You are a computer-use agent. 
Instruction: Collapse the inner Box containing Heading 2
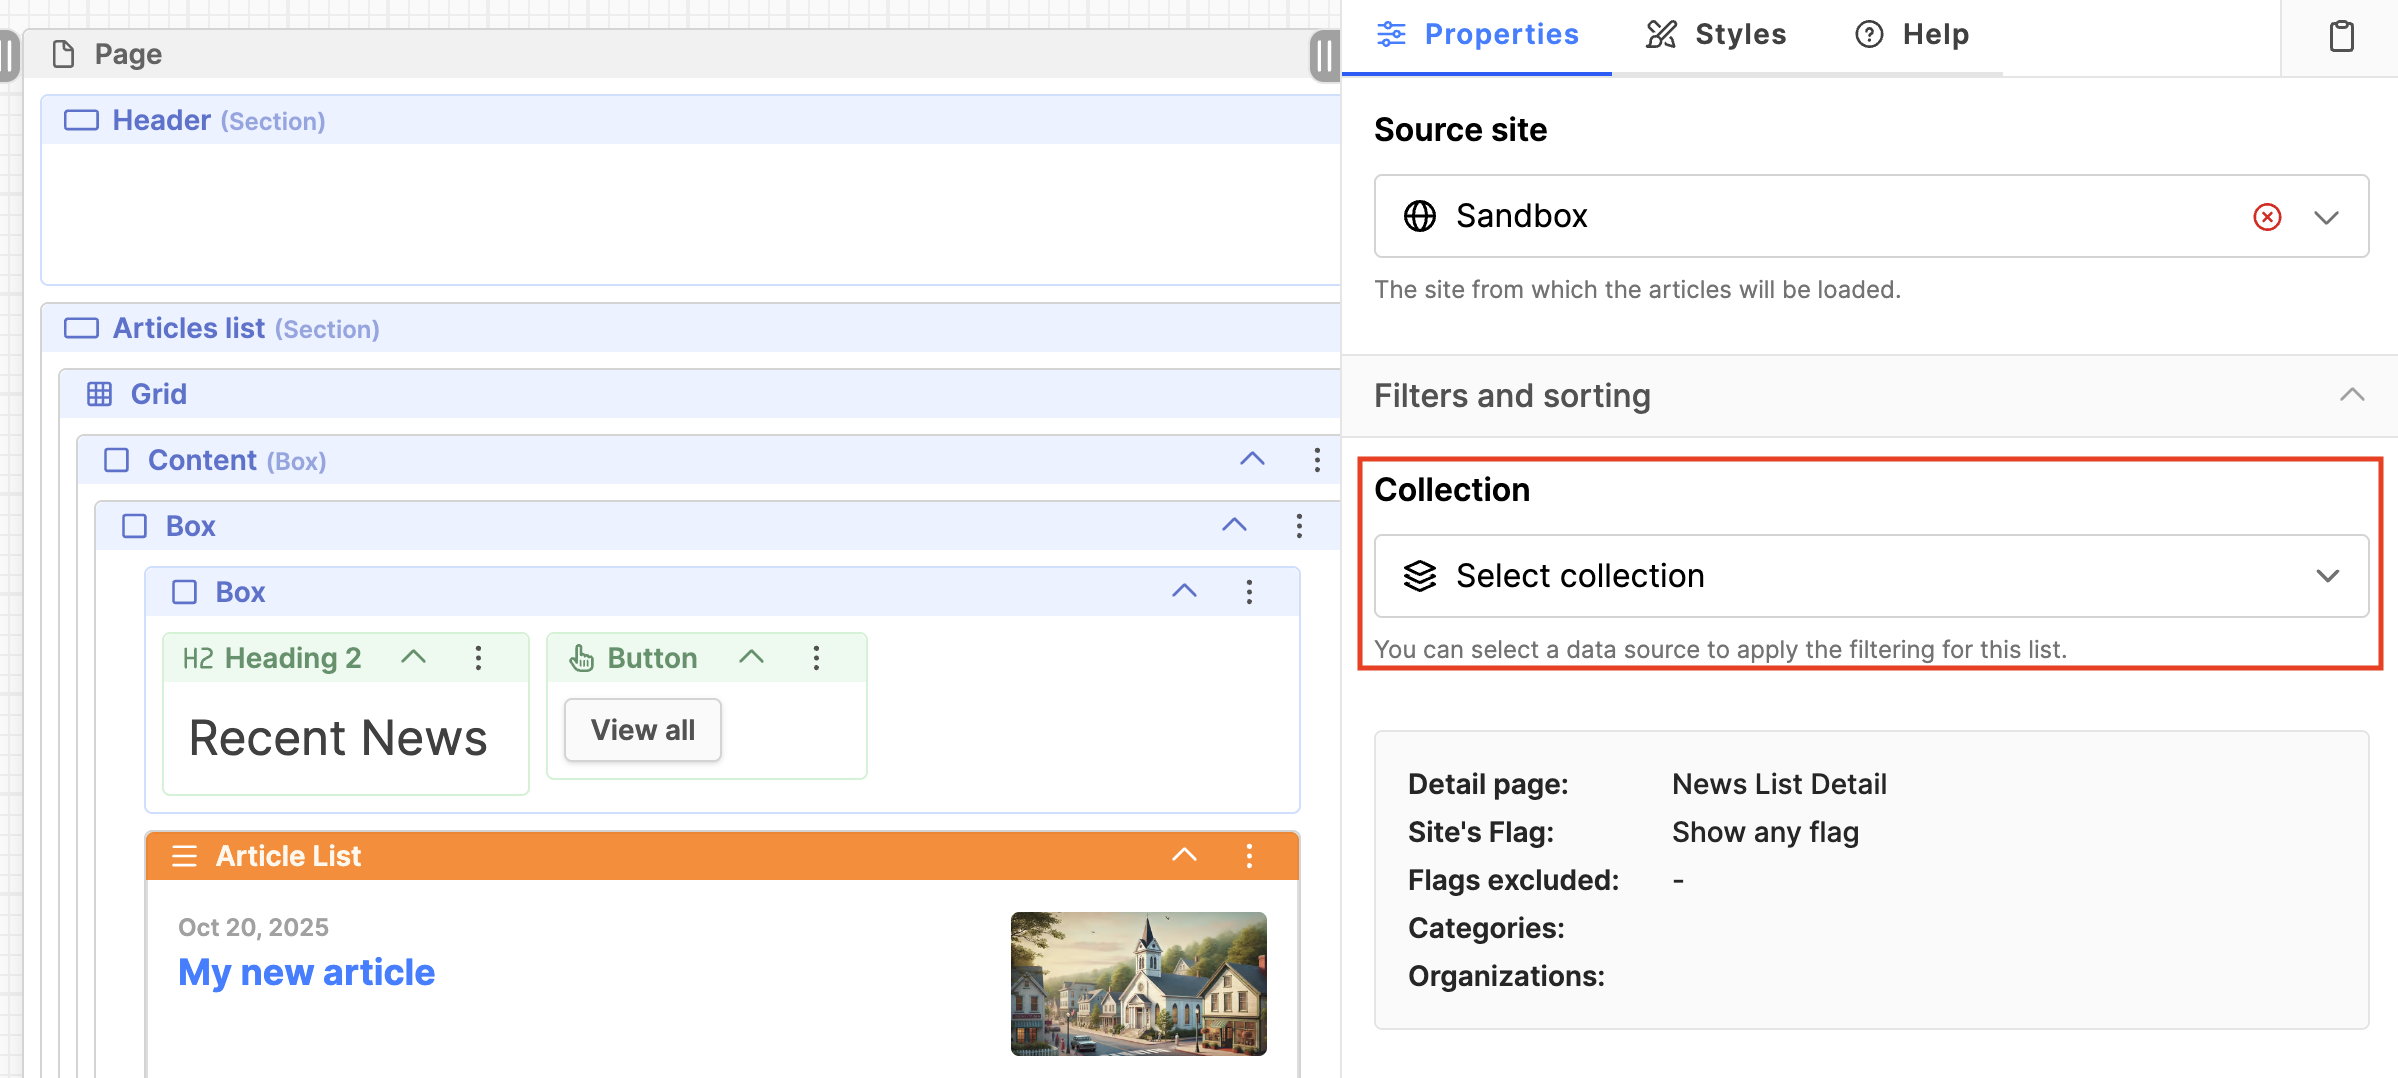[x=1184, y=592]
